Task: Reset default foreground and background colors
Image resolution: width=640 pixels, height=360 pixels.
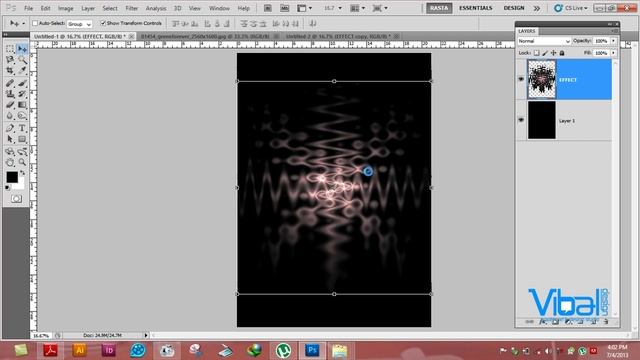Action: (8, 188)
